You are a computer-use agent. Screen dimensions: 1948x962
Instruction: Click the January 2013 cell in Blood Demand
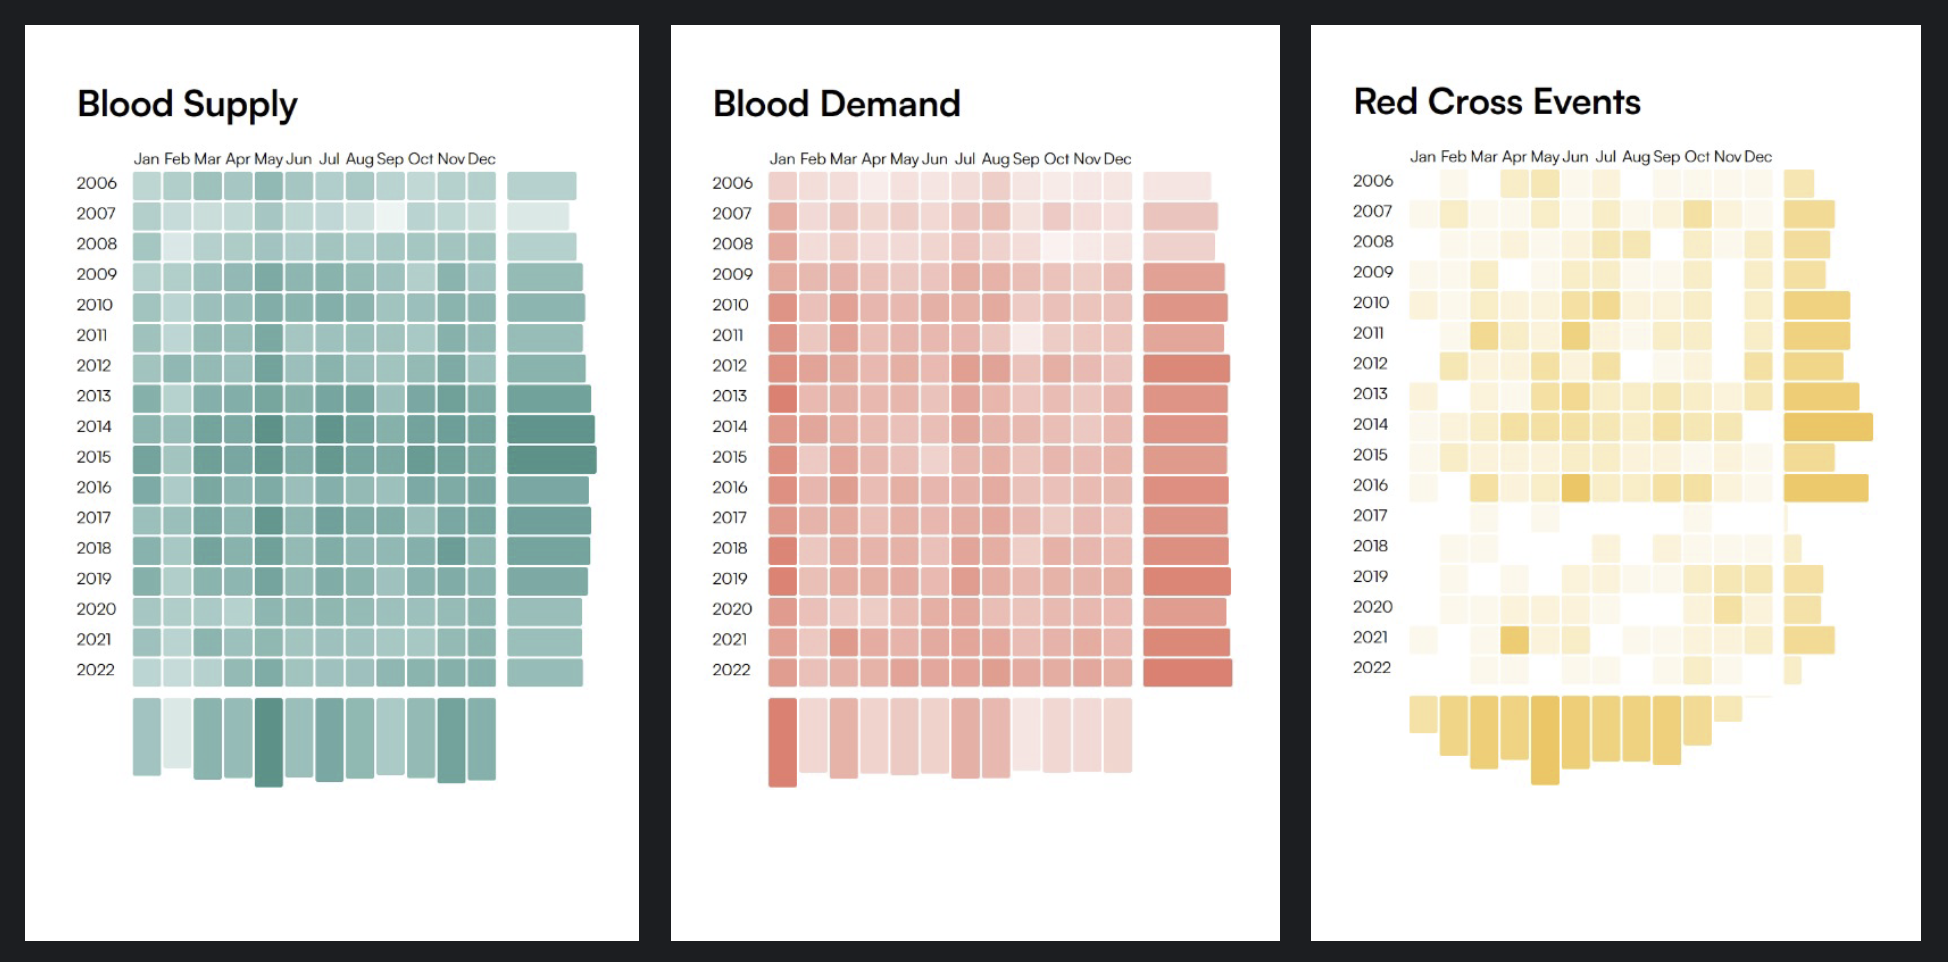(782, 399)
